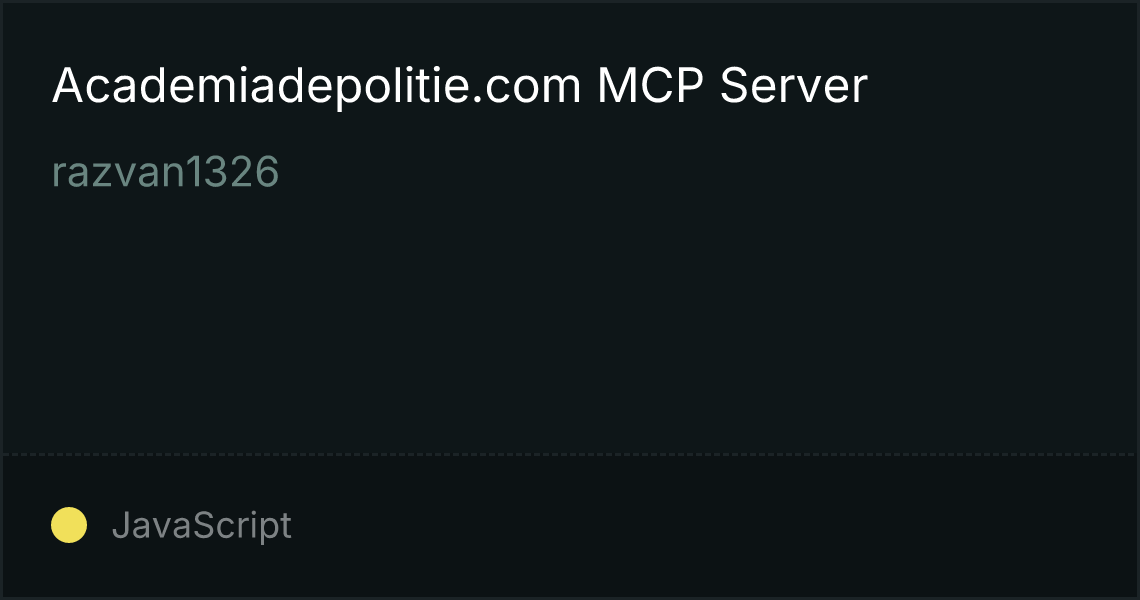Viewport: 1140px width, 600px height.
Task: Click 'Academiadepolitie.com' in the card heading
Action: coord(316,87)
